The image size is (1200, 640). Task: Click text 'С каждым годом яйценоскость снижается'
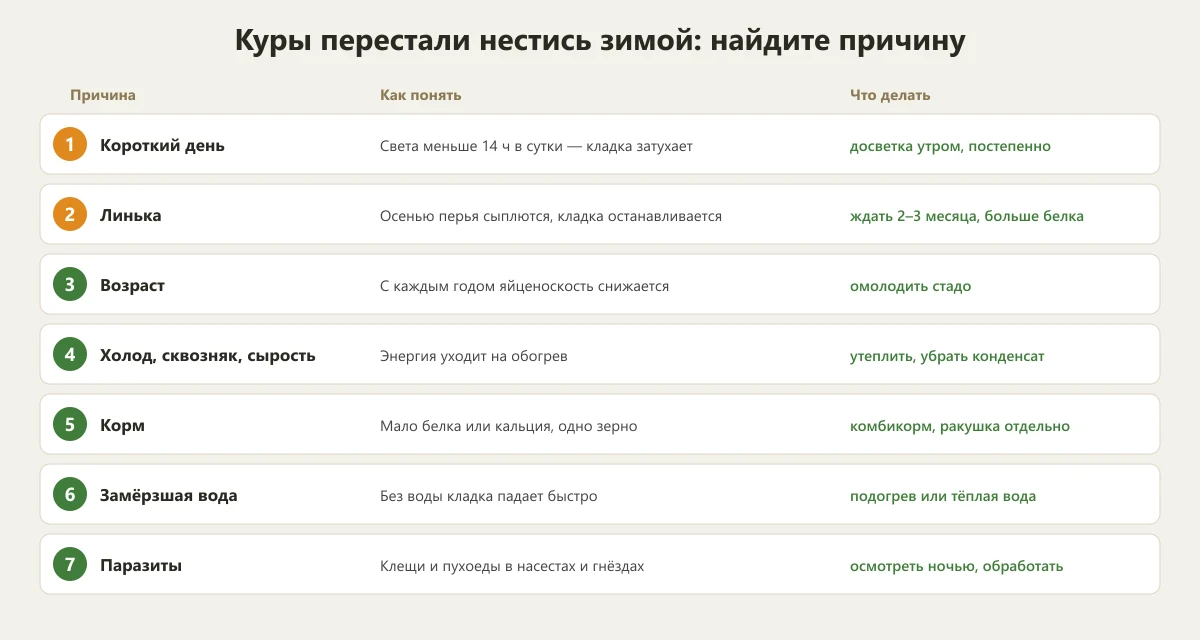(x=524, y=286)
